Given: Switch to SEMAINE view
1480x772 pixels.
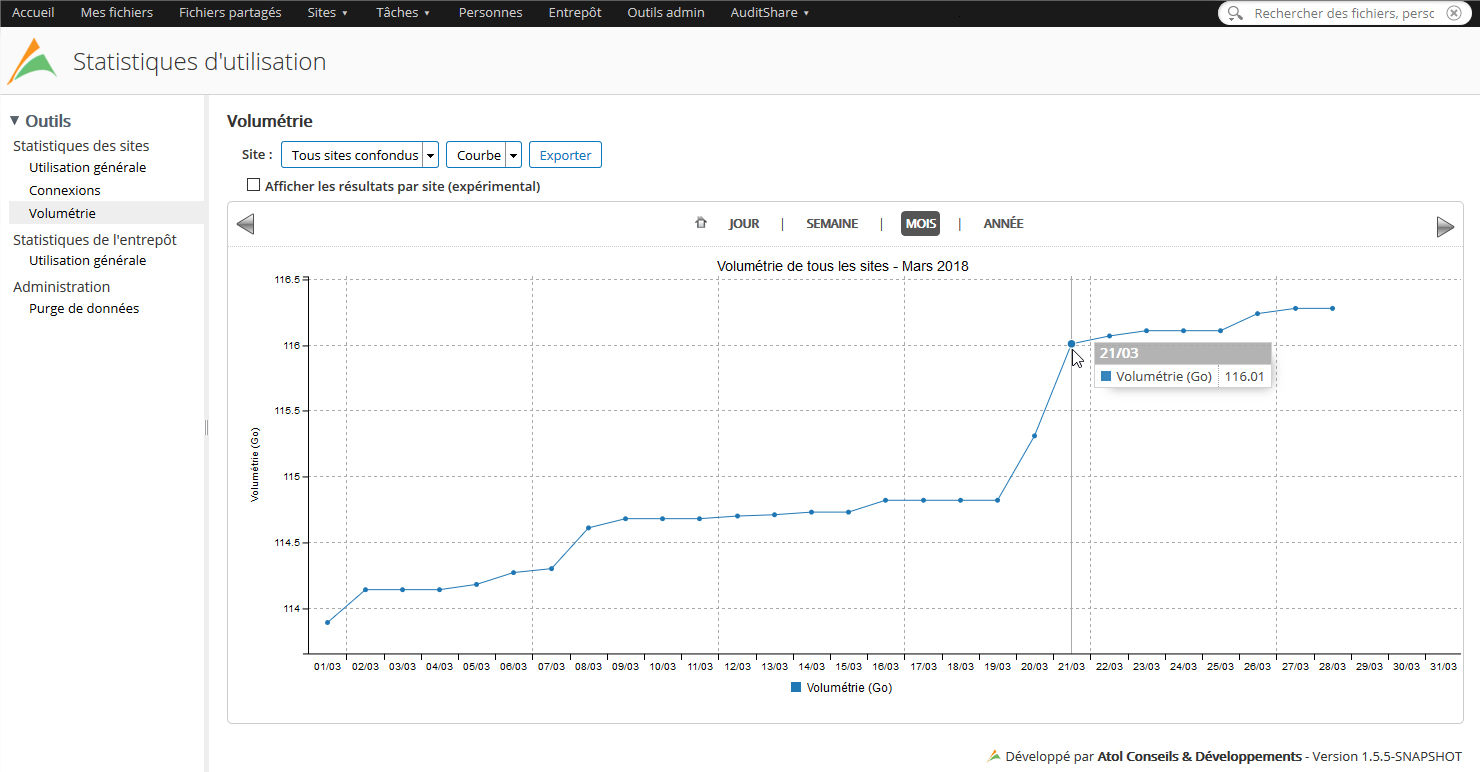Looking at the screenshot, I should (832, 224).
